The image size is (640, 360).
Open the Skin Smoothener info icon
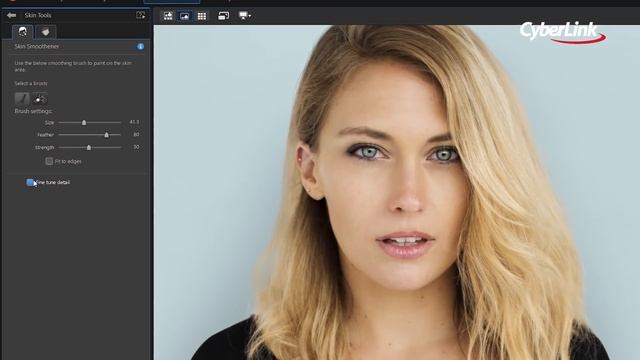(x=140, y=47)
